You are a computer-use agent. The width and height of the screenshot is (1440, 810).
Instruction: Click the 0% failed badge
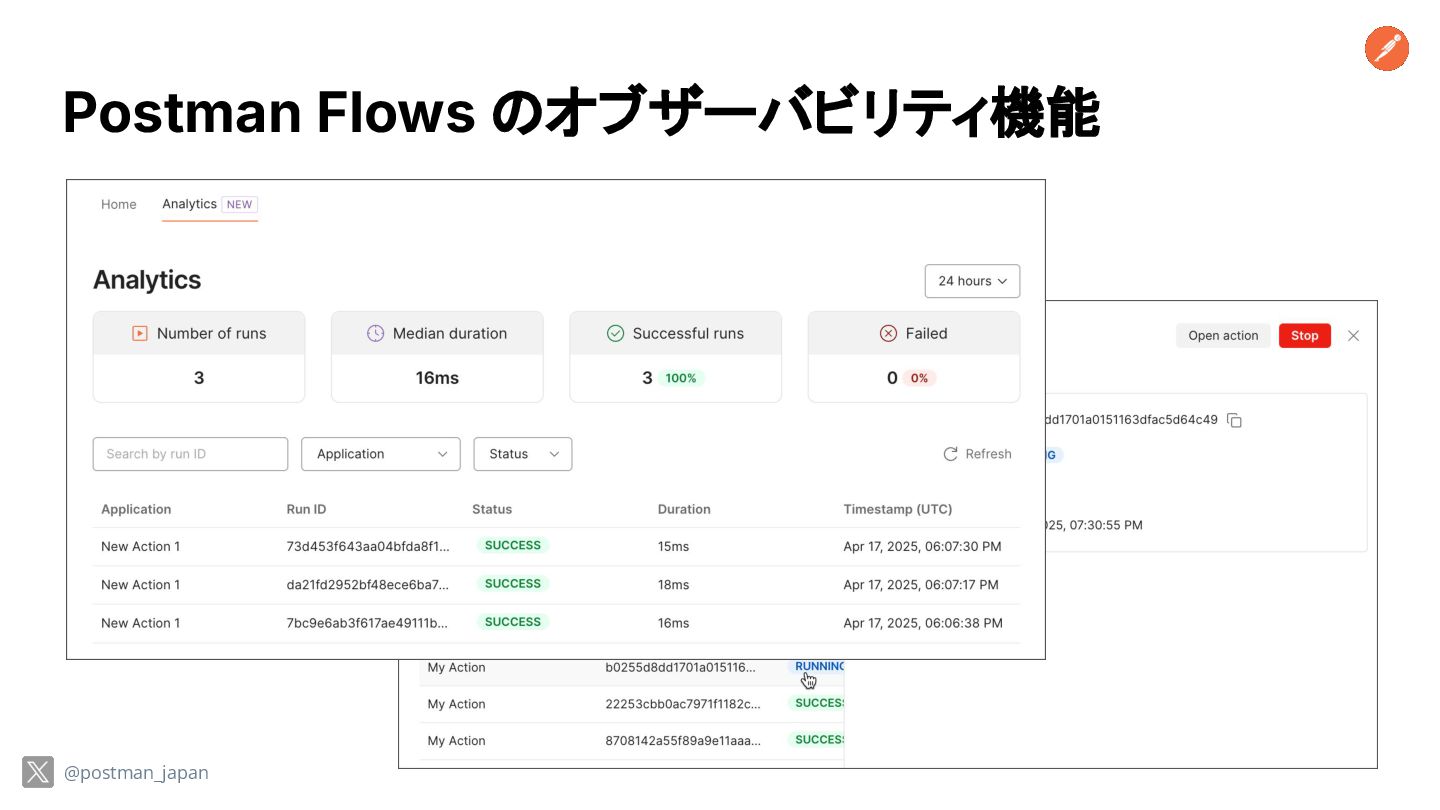point(919,378)
